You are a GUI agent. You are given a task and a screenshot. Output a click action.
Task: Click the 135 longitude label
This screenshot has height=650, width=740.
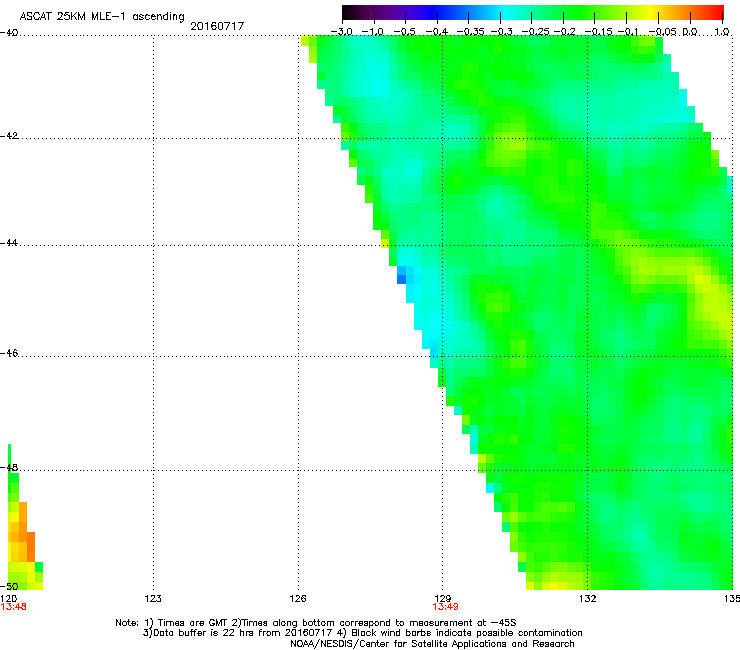click(732, 598)
